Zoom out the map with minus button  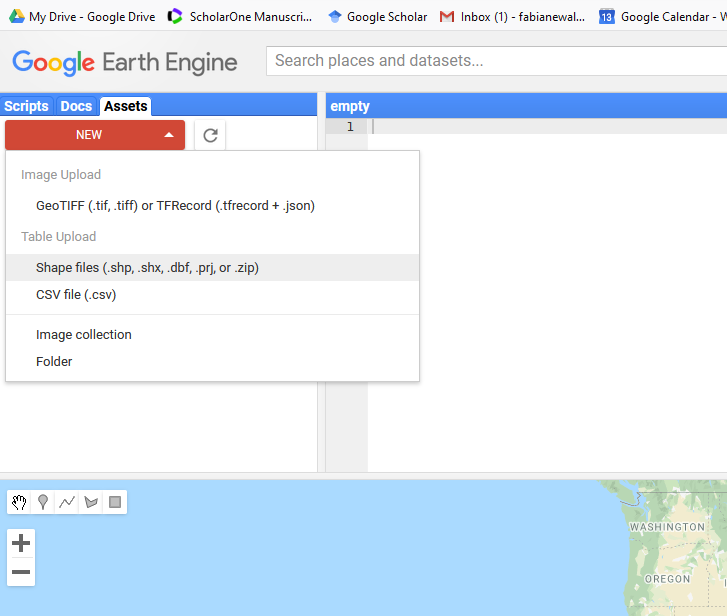[x=21, y=572]
